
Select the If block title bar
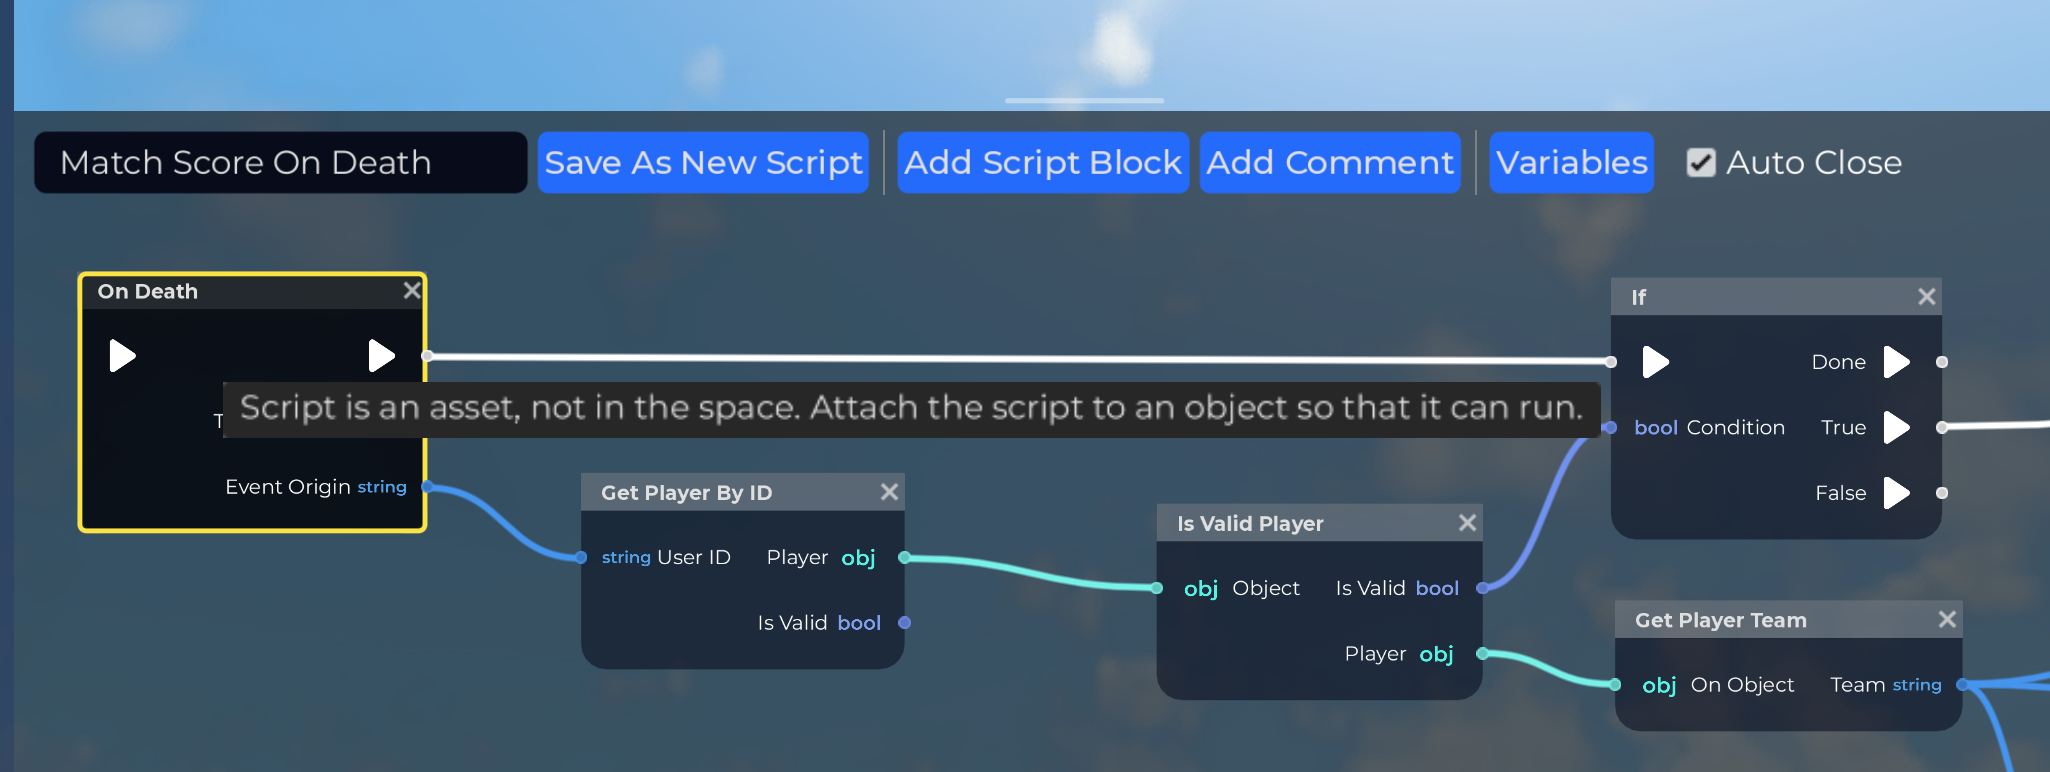tap(1776, 297)
